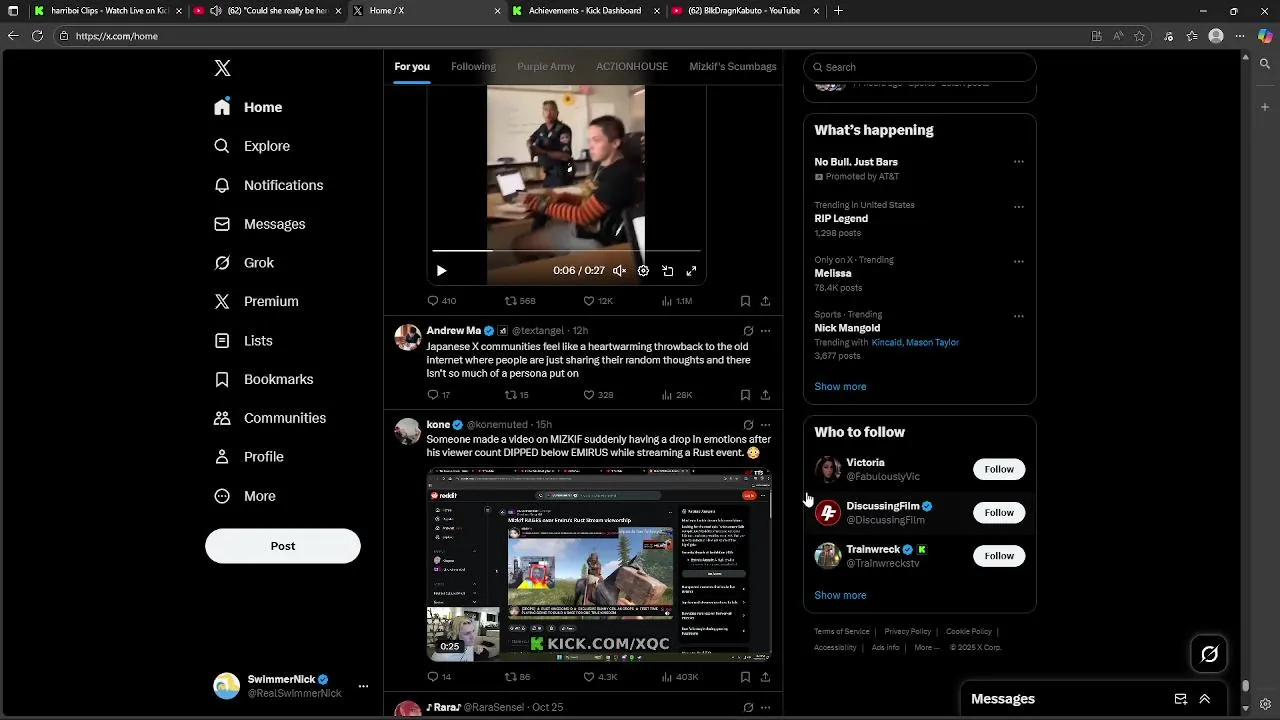Screen dimensions: 1280x720
Task: Open Grok from sidebar
Action: 244,263
